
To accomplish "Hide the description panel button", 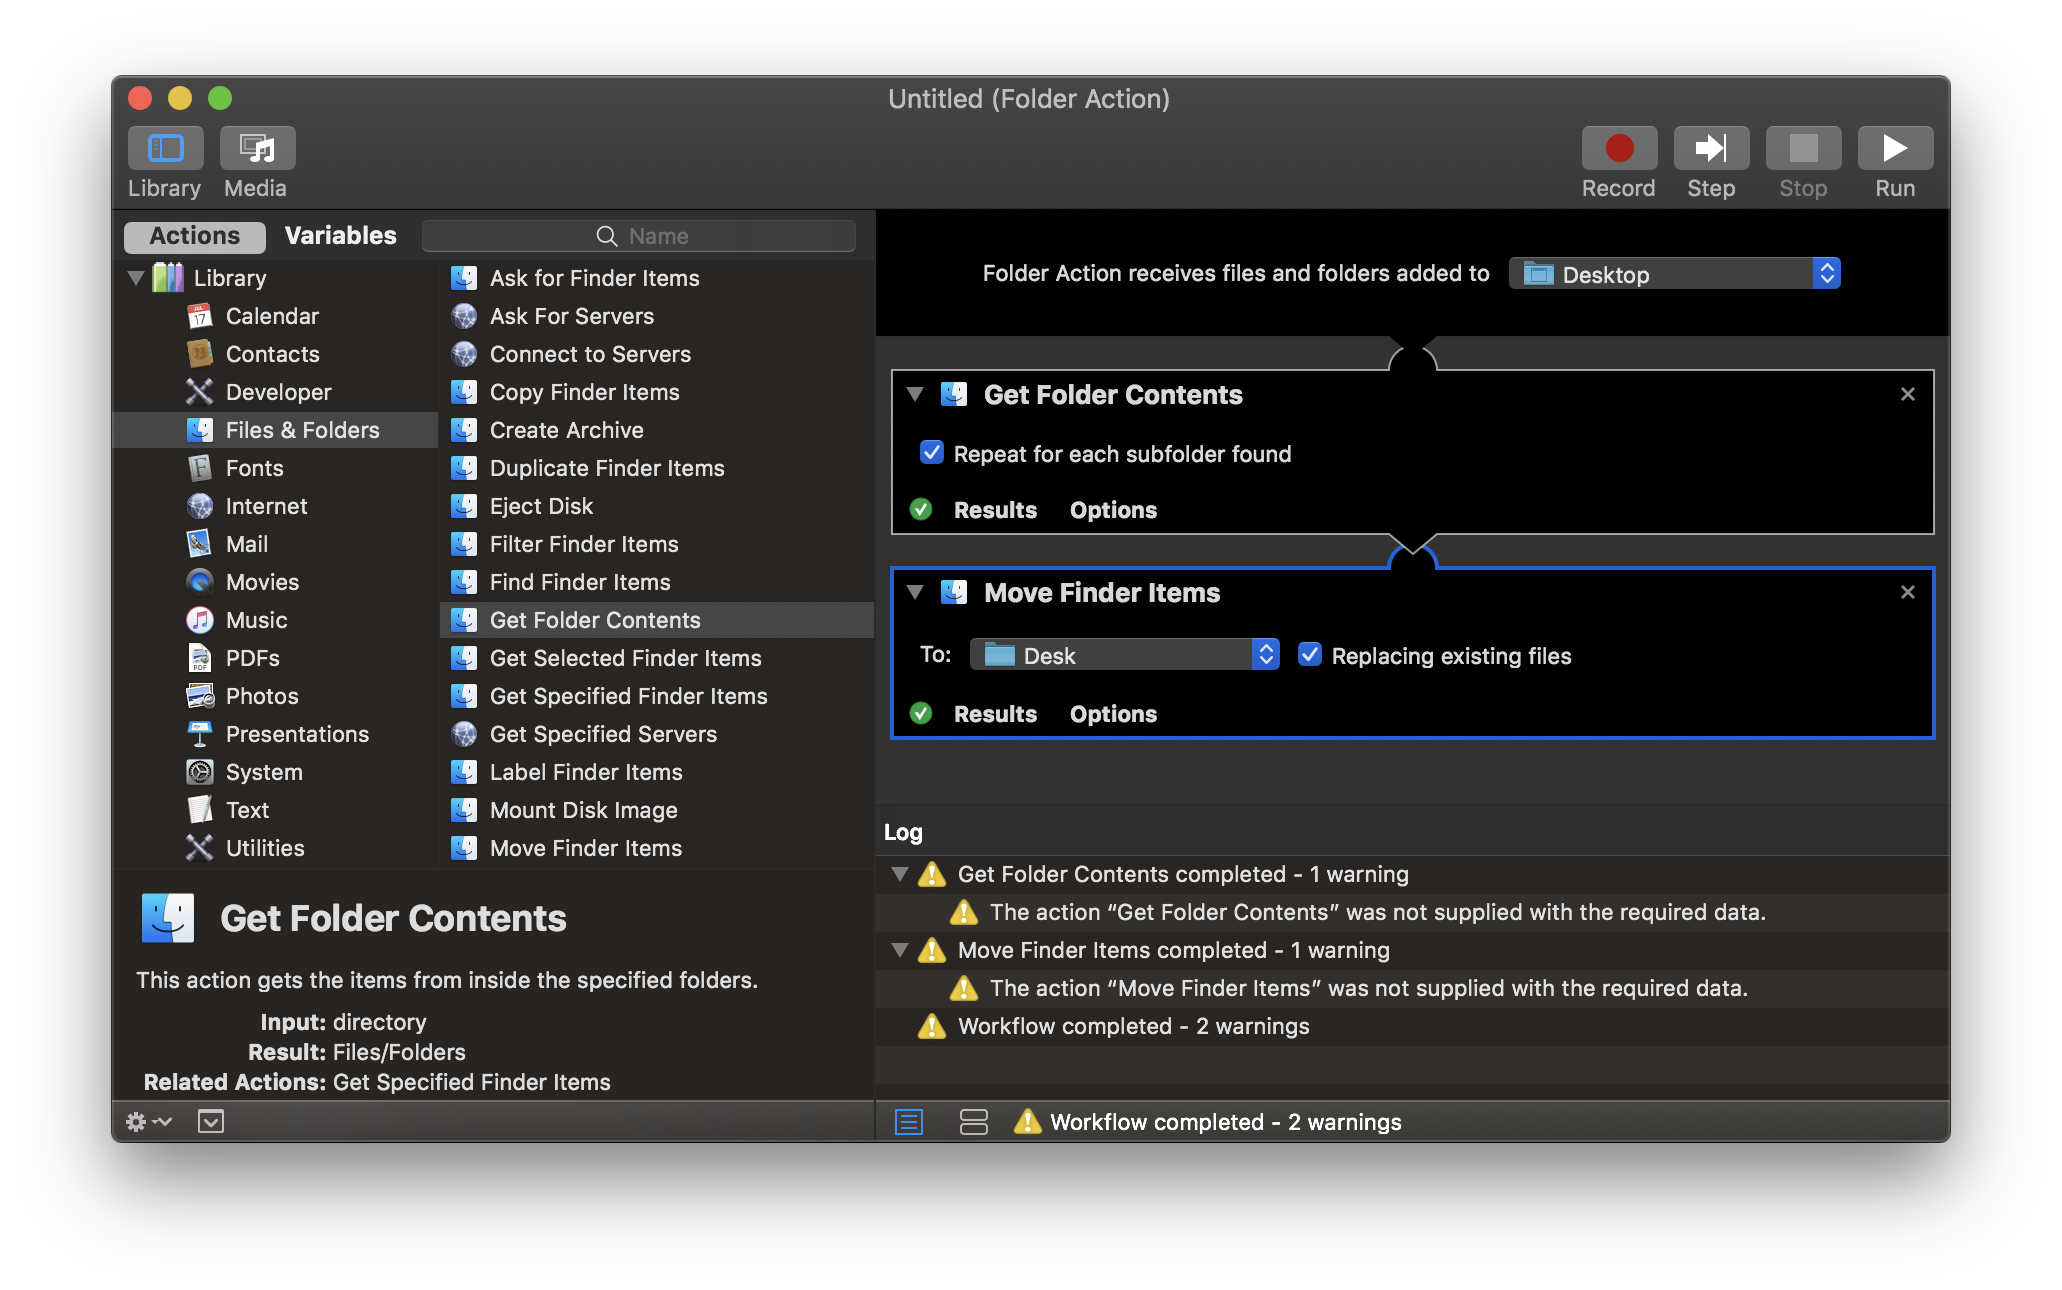I will click(x=211, y=1122).
